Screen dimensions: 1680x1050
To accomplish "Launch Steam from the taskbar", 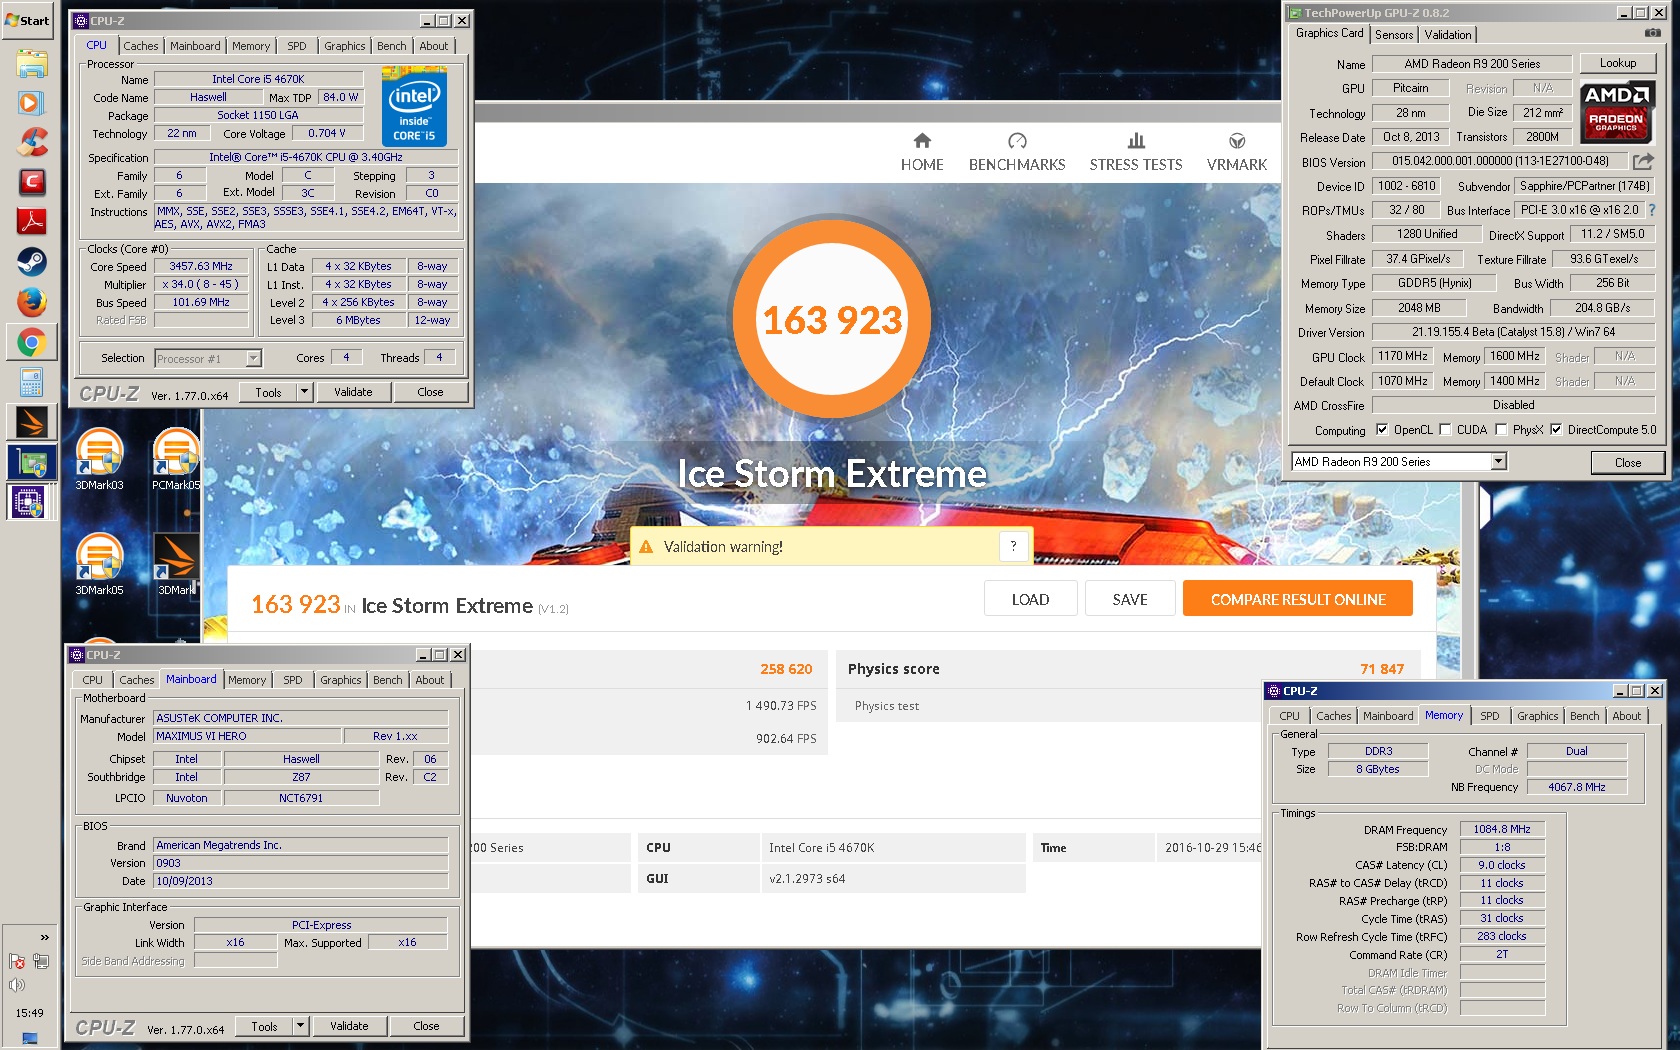I will point(31,262).
